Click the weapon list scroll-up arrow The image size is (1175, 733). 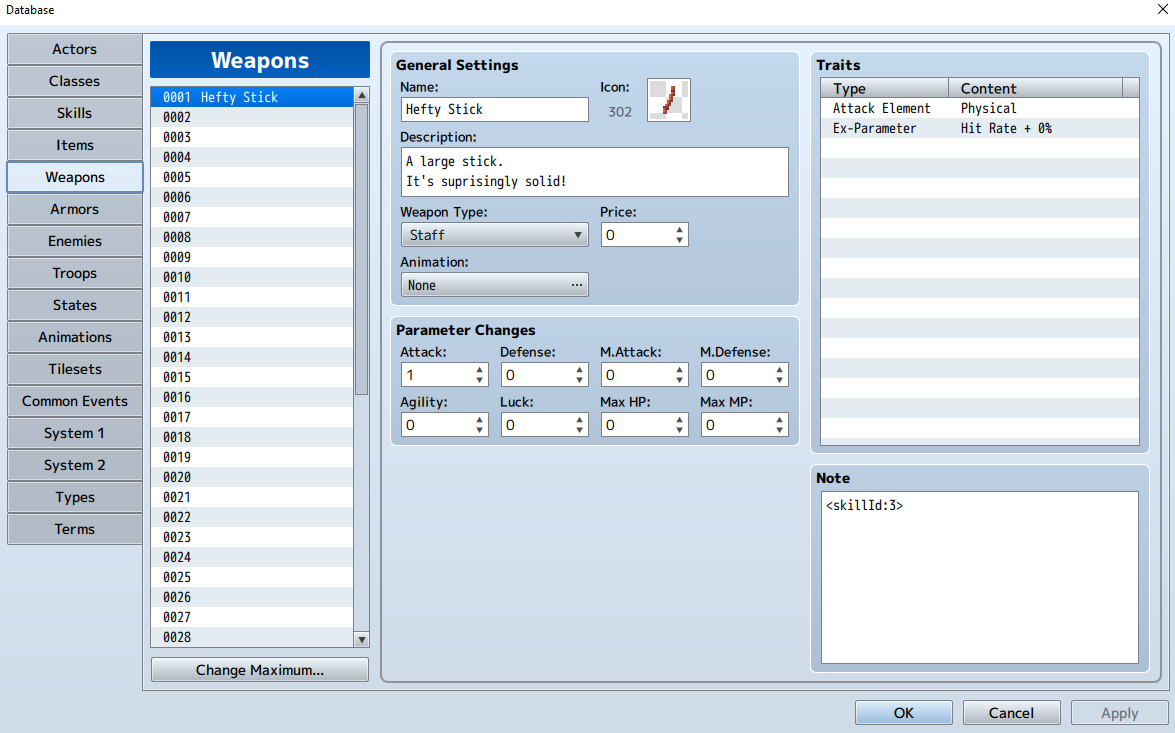[362, 95]
